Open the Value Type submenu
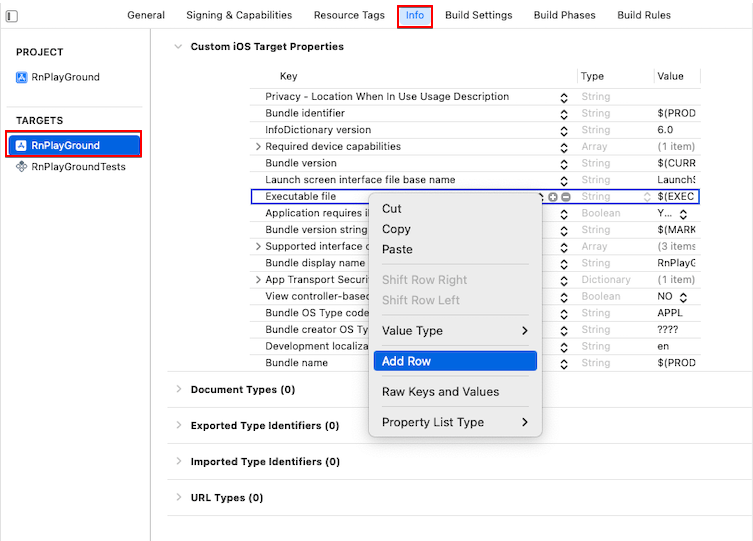This screenshot has width=753, height=541. [455, 331]
